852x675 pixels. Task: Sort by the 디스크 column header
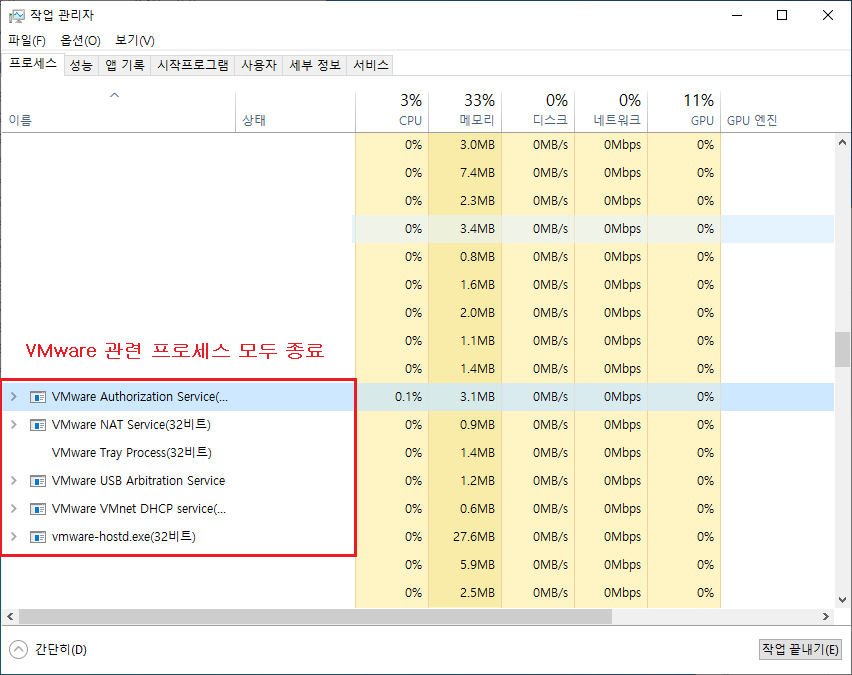538,111
